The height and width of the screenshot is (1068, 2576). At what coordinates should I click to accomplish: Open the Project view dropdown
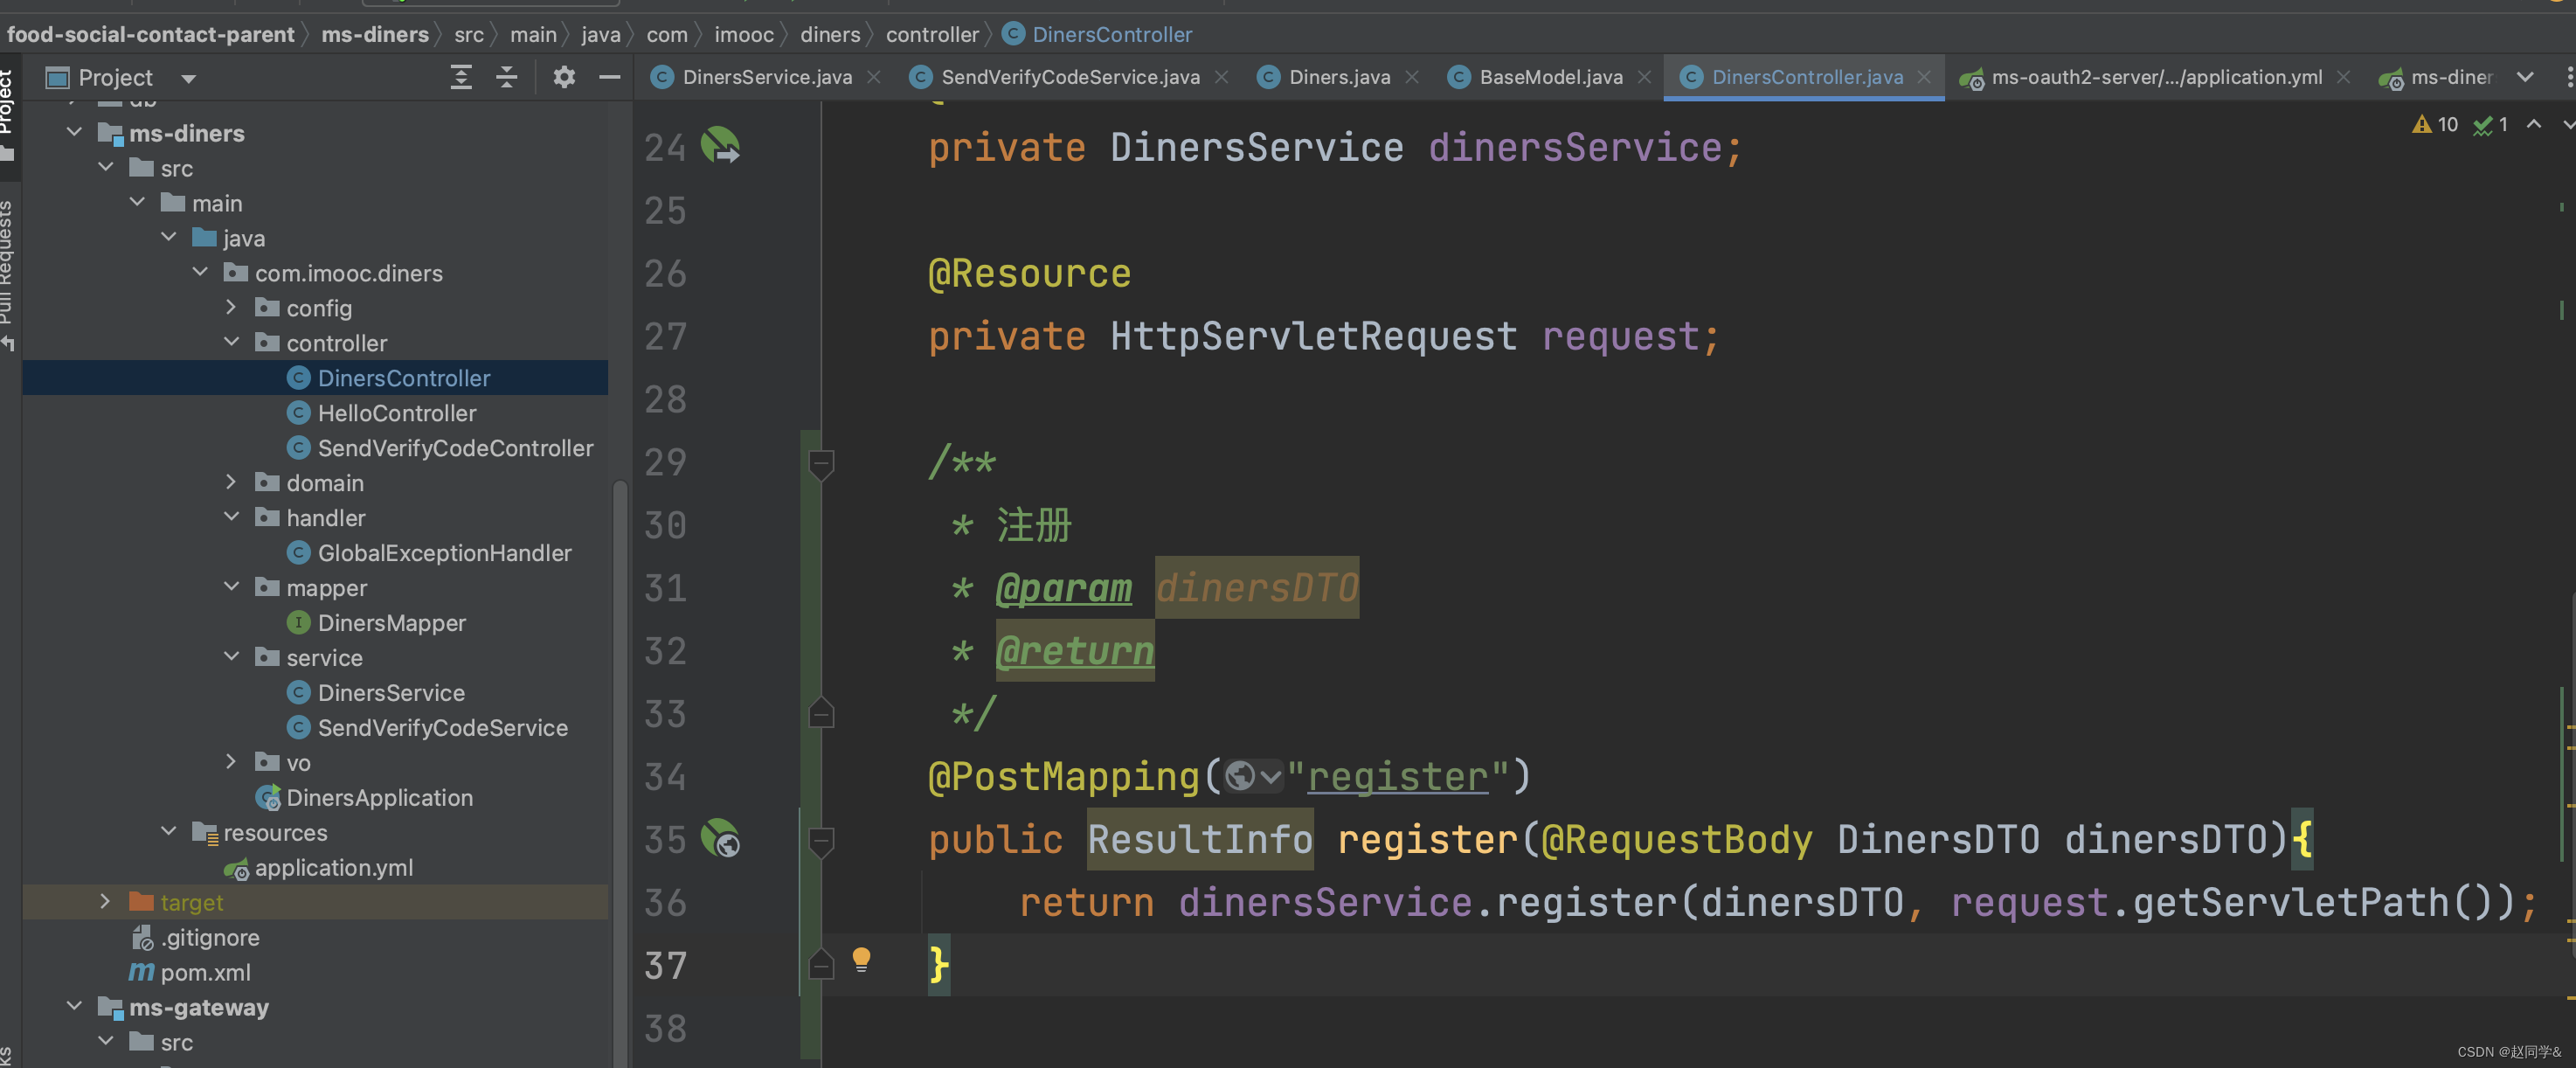tap(188, 78)
